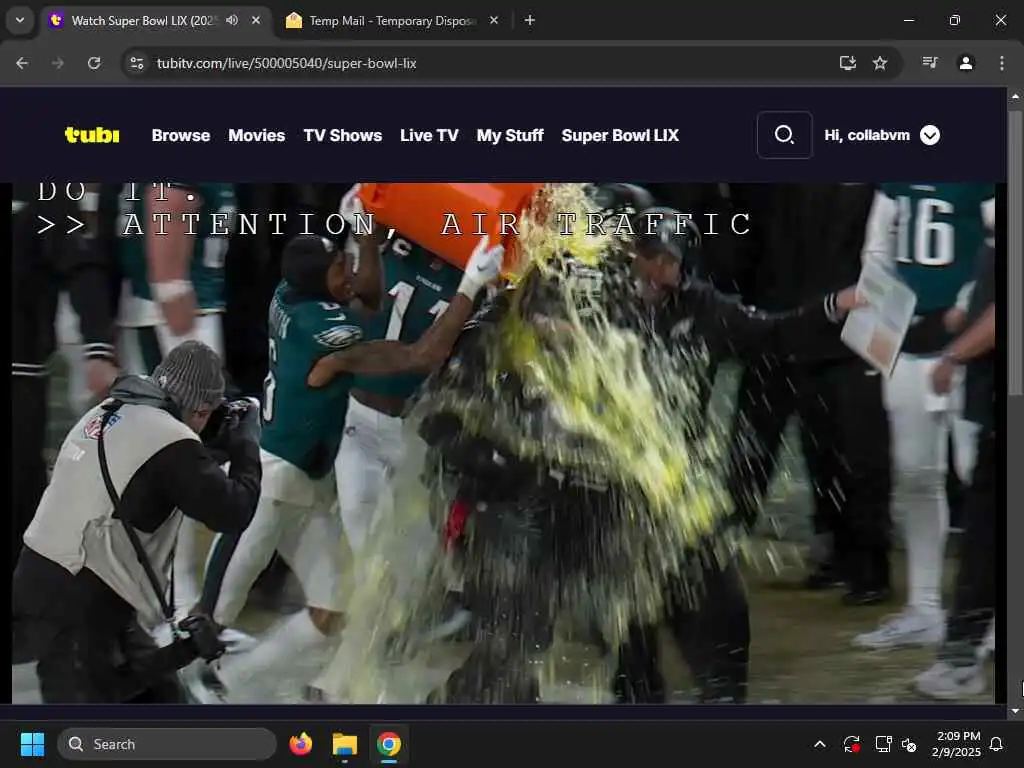The height and width of the screenshot is (768, 1024).
Task: Click the sync update tray icon
Action: click(x=852, y=744)
